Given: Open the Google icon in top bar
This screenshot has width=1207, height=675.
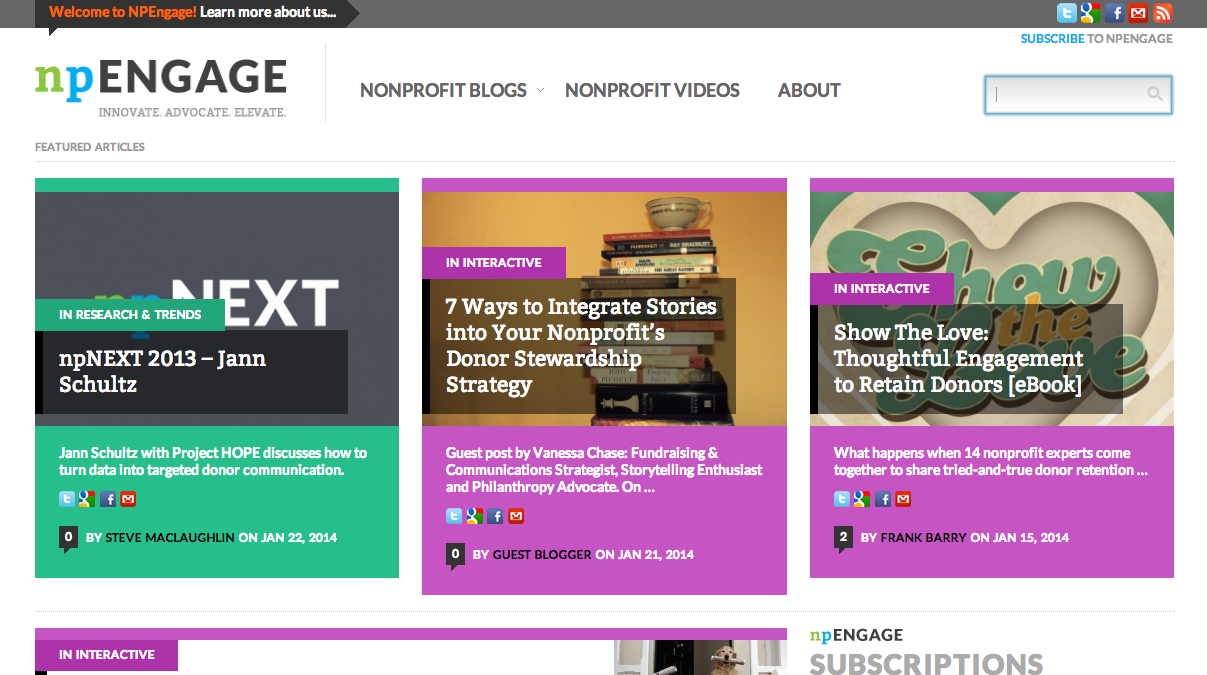Looking at the screenshot, I should coord(1090,13).
